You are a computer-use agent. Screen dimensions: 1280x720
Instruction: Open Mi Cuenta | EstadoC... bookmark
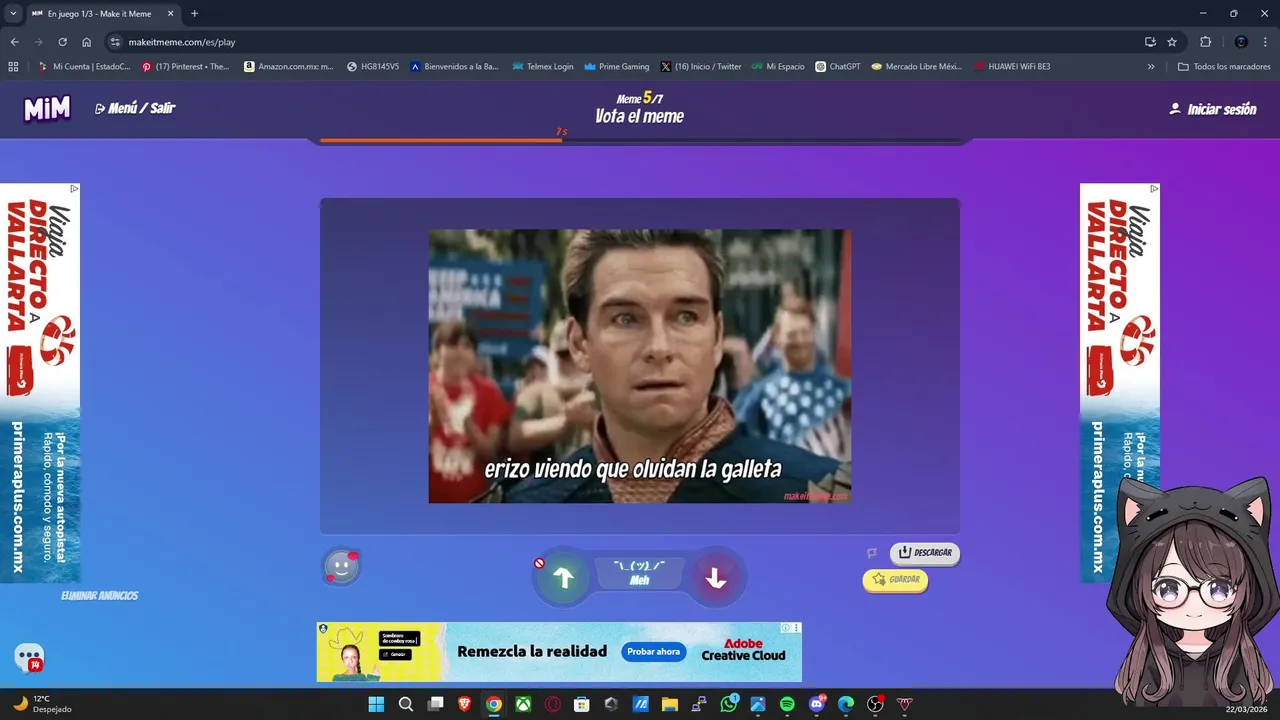(x=83, y=67)
